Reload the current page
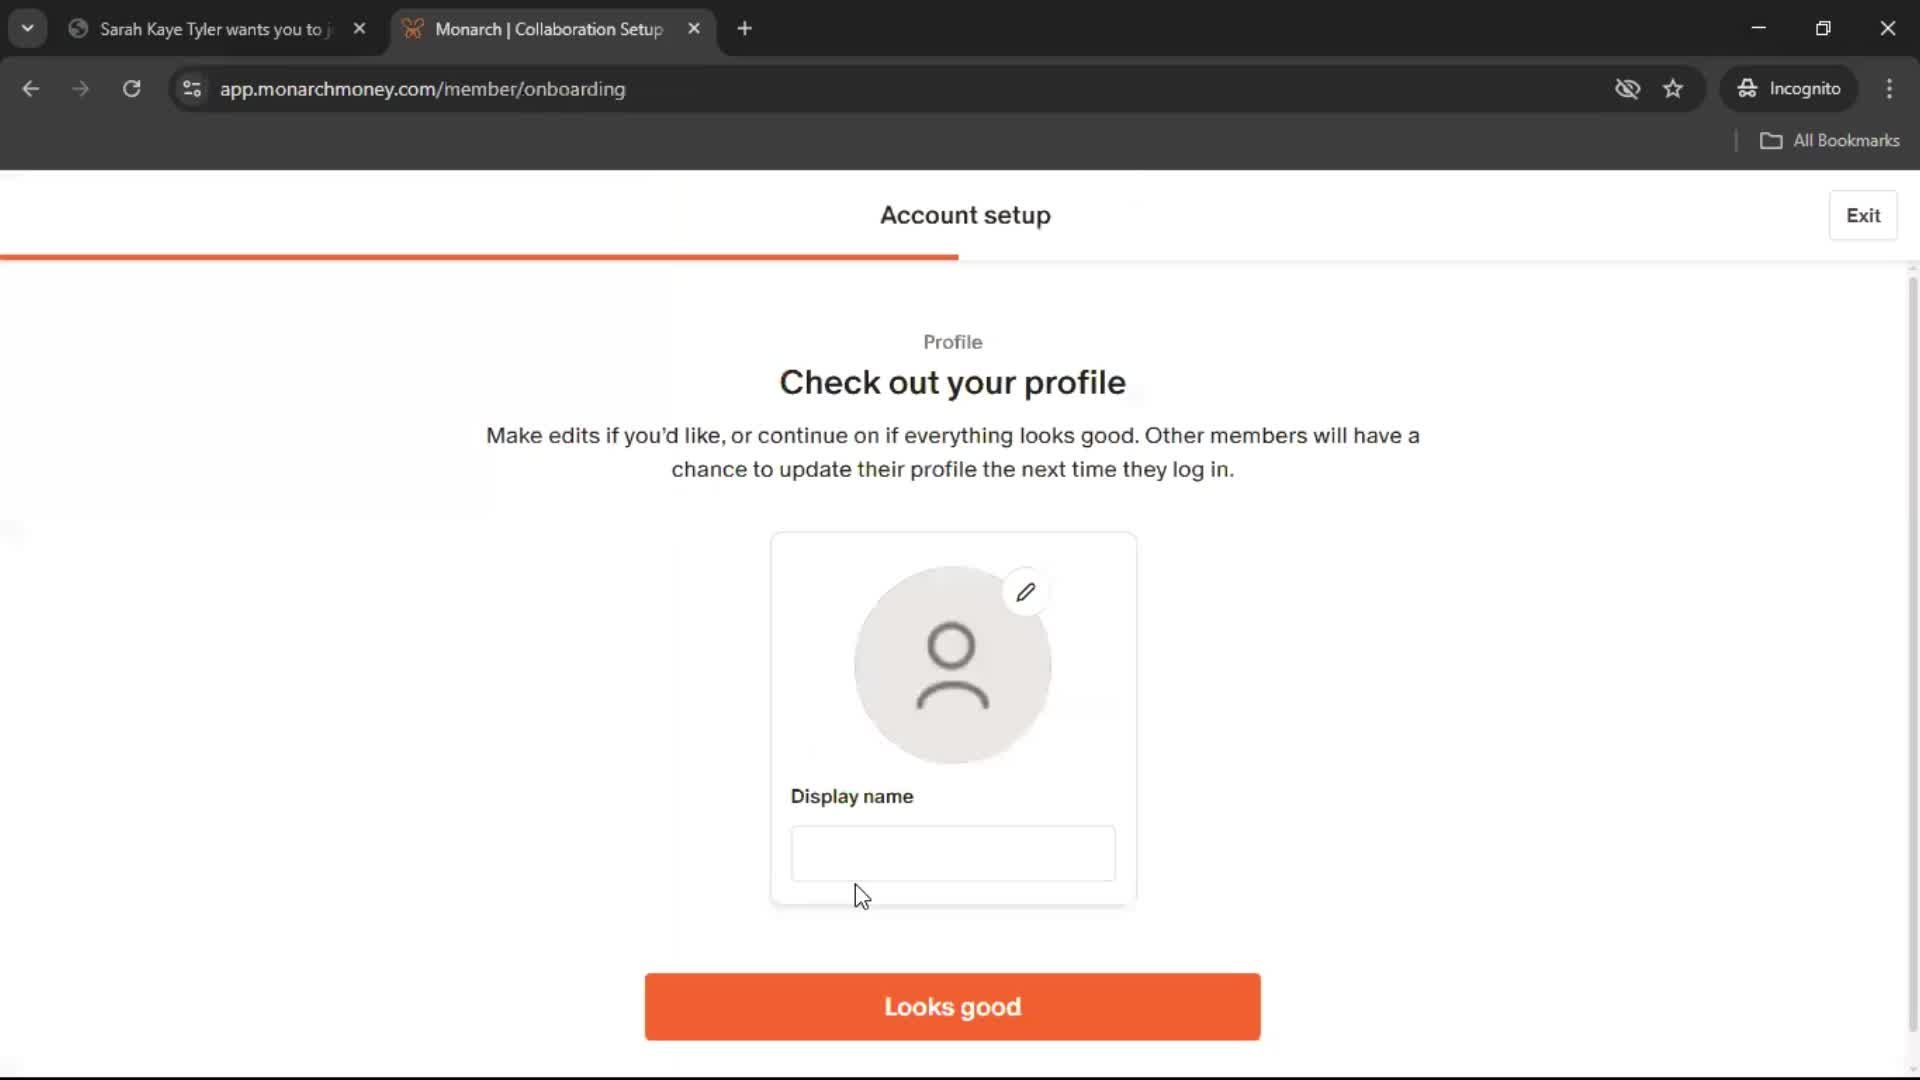 click(x=131, y=89)
